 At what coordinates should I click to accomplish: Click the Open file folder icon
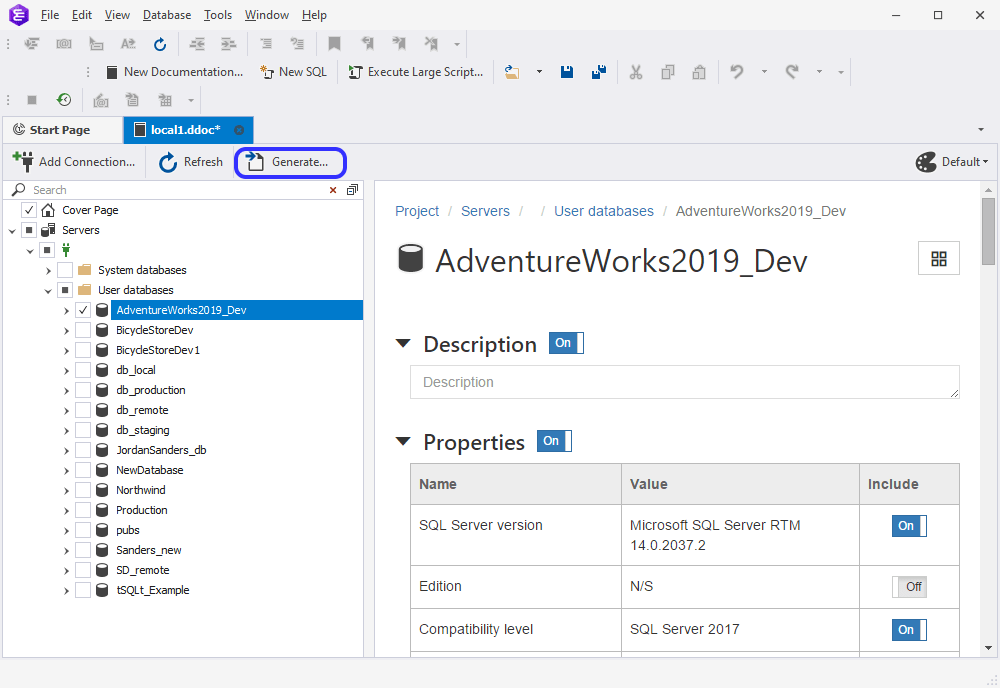click(x=511, y=72)
